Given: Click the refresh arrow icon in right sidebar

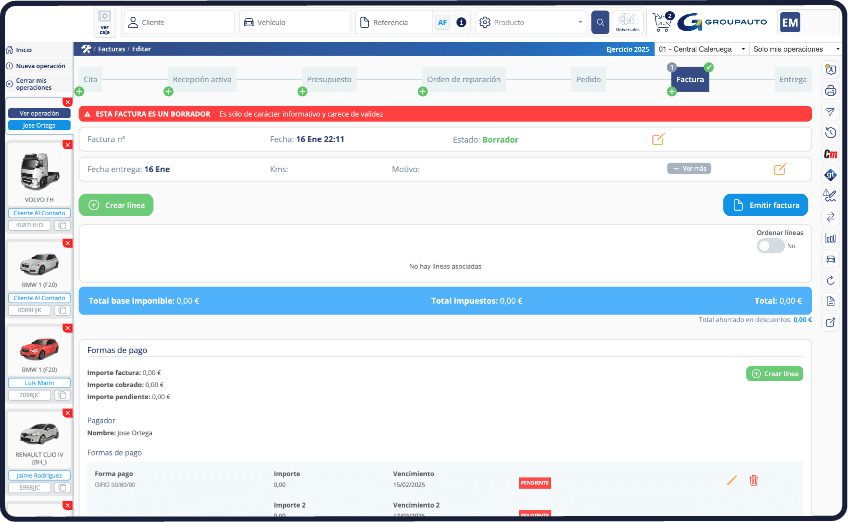Looking at the screenshot, I should (831, 280).
